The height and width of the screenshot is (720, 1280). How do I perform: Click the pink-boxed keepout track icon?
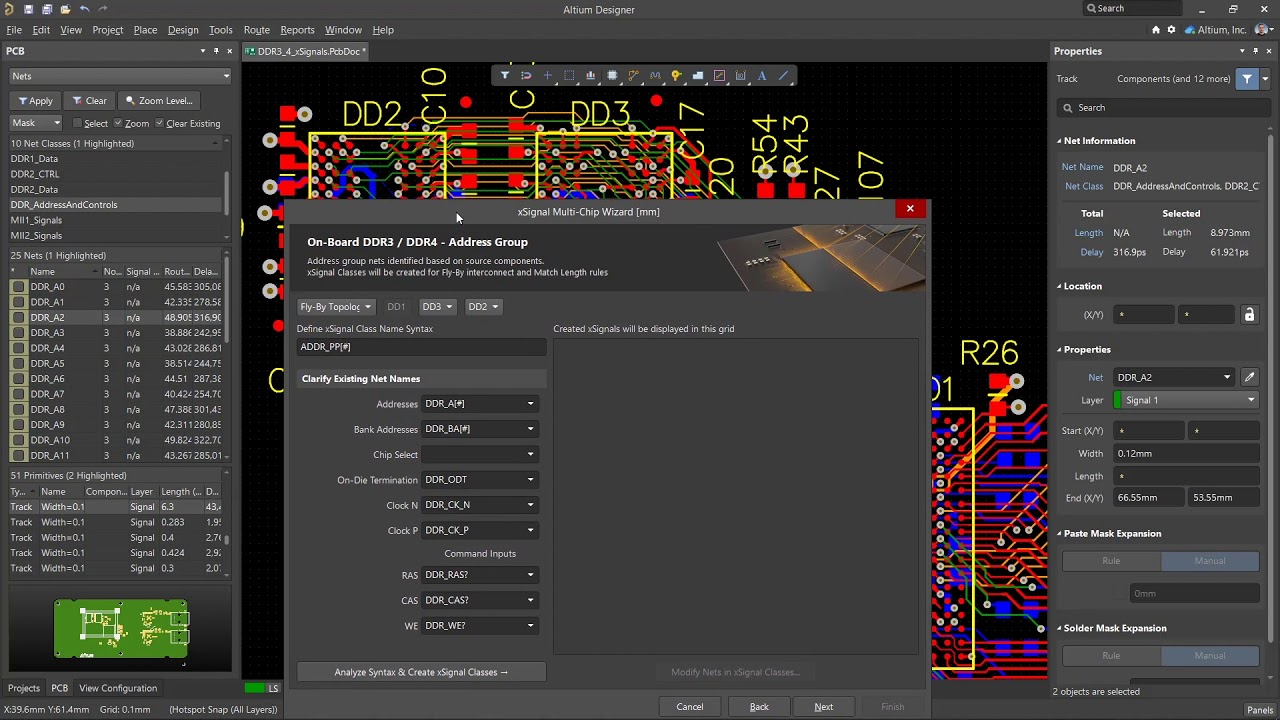coord(719,75)
